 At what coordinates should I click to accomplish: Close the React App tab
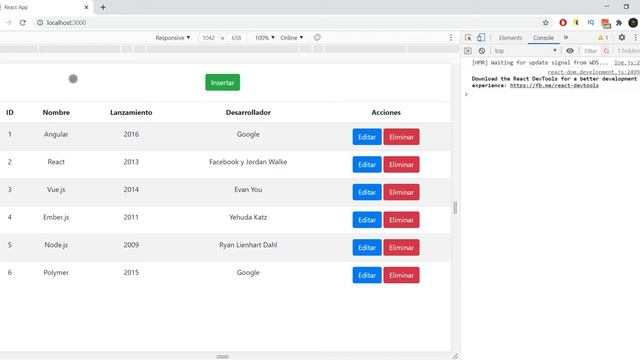coord(86,7)
